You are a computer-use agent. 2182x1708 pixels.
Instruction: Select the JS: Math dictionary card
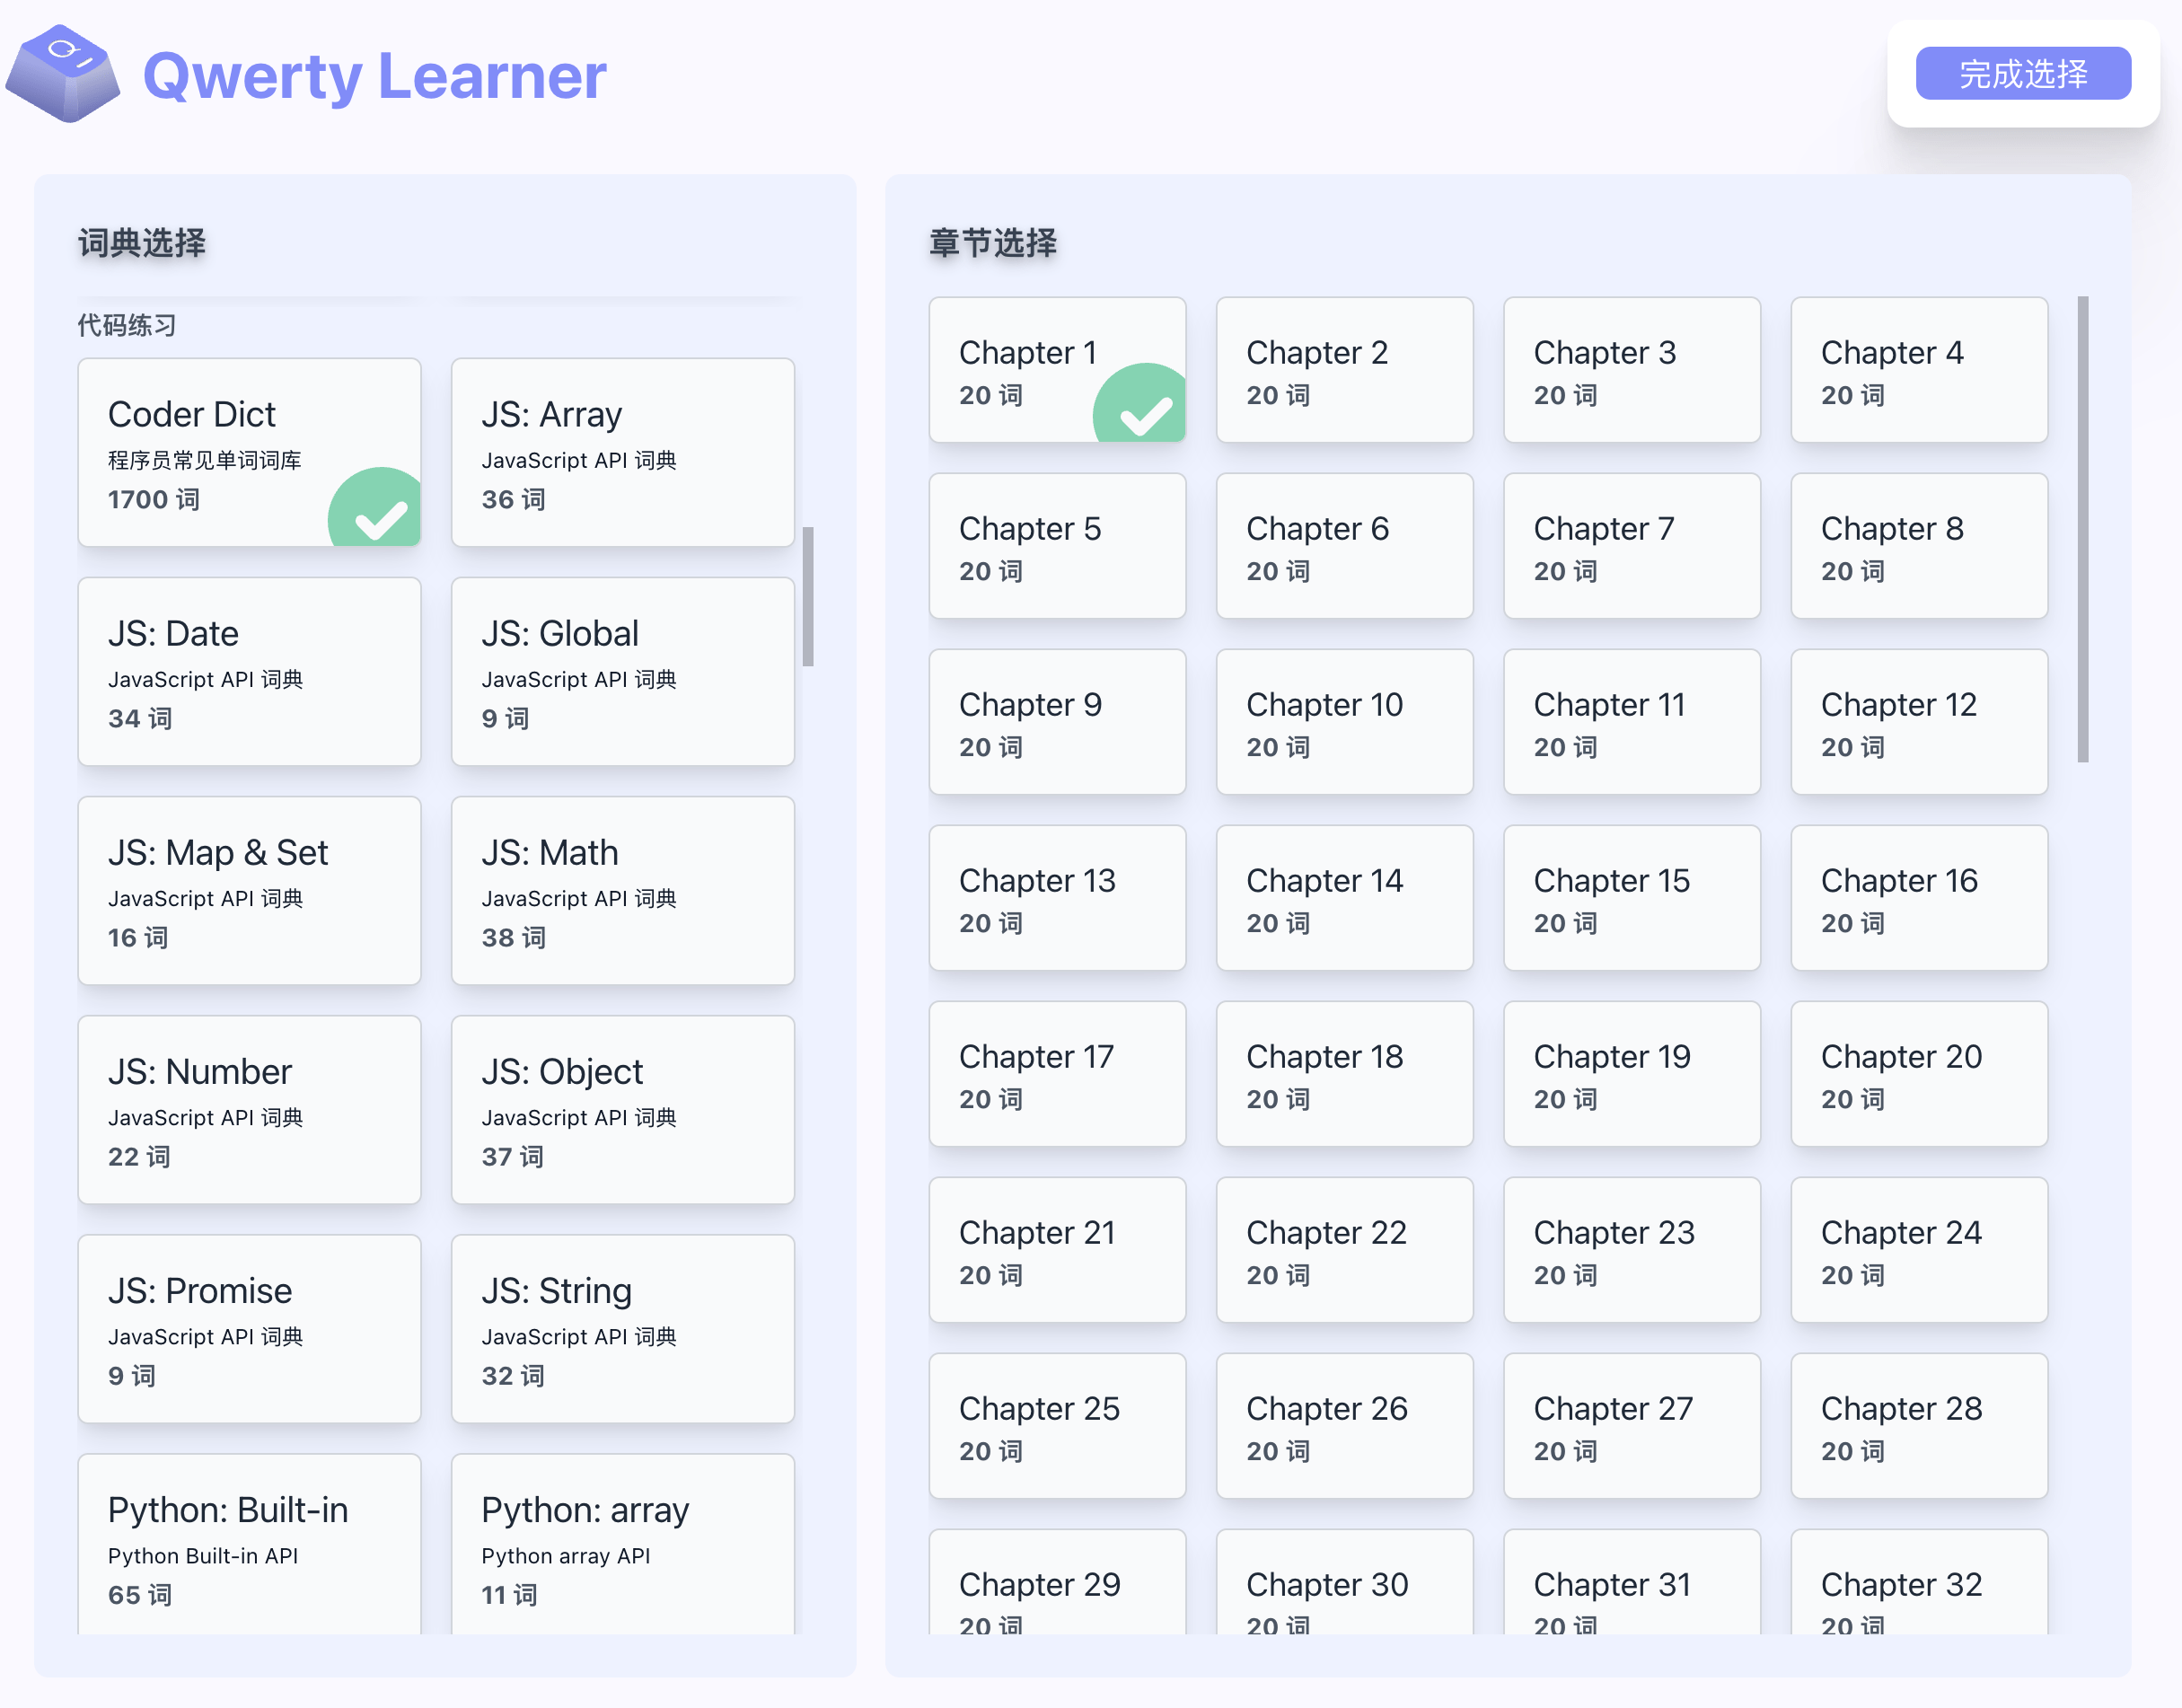click(x=622, y=890)
